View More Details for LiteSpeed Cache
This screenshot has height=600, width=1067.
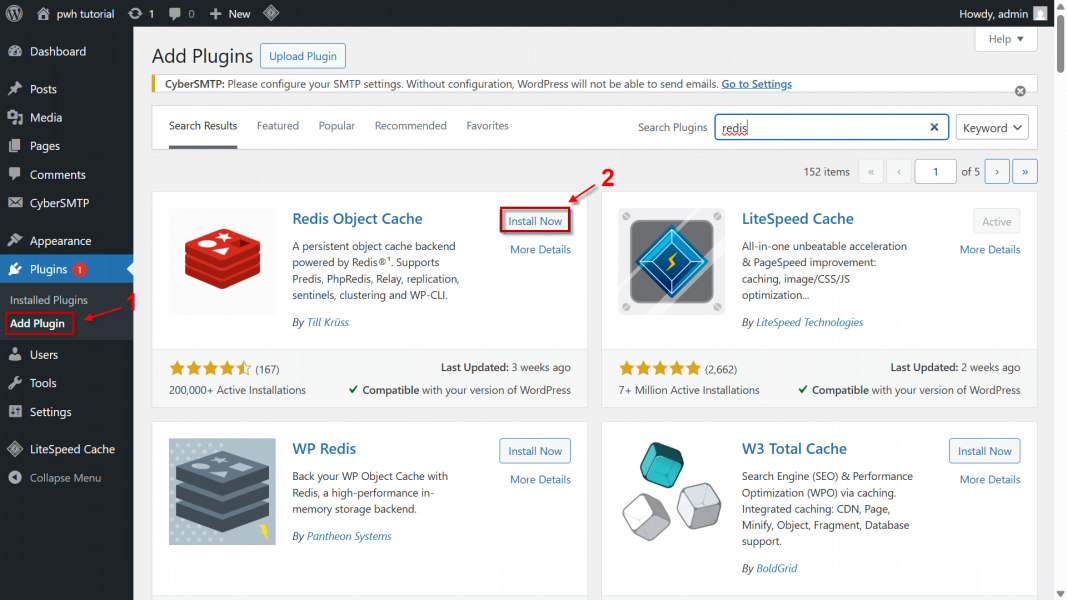989,250
